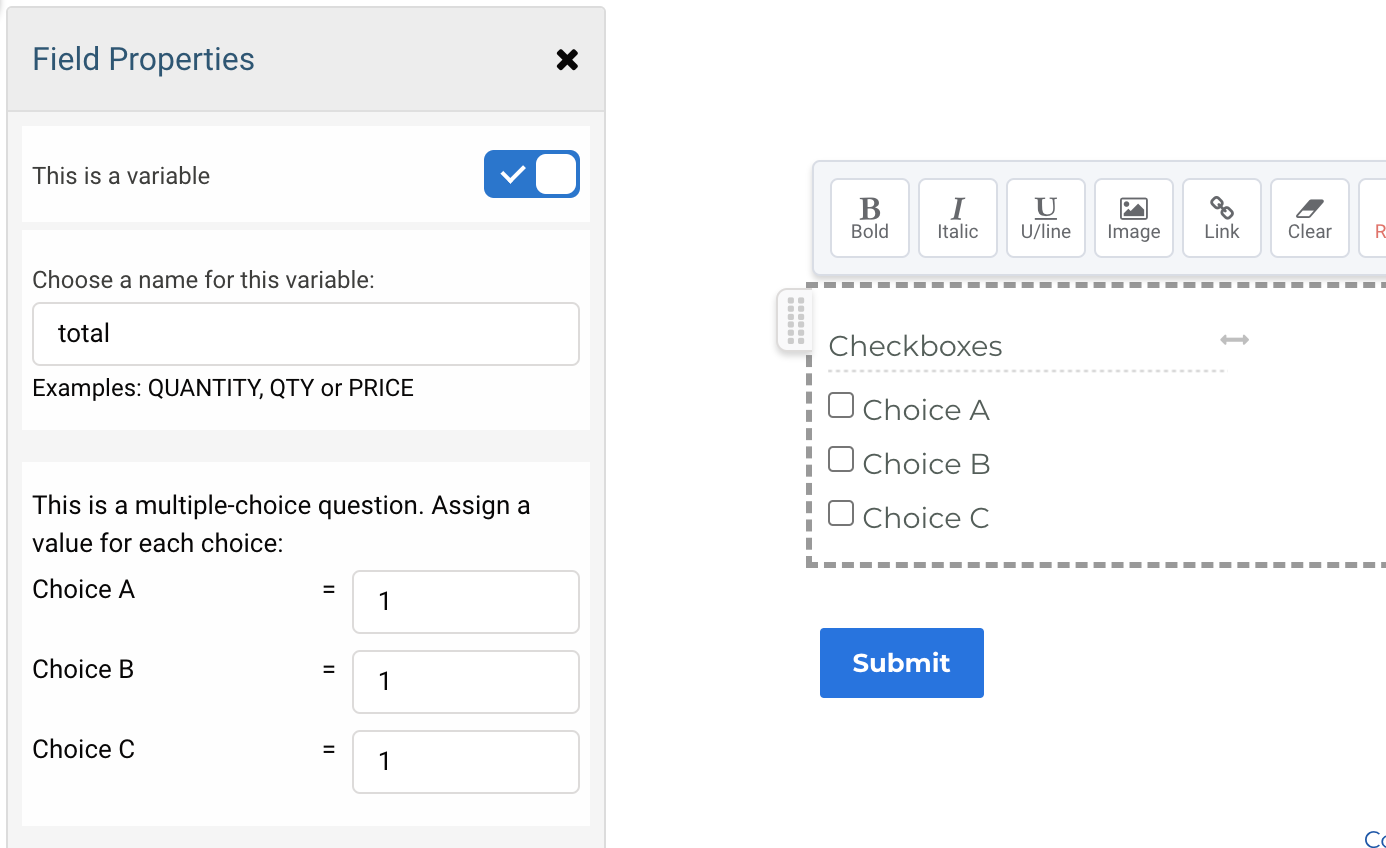The height and width of the screenshot is (848, 1386).
Task: Open the partially visible blue link
Action: [1374, 838]
